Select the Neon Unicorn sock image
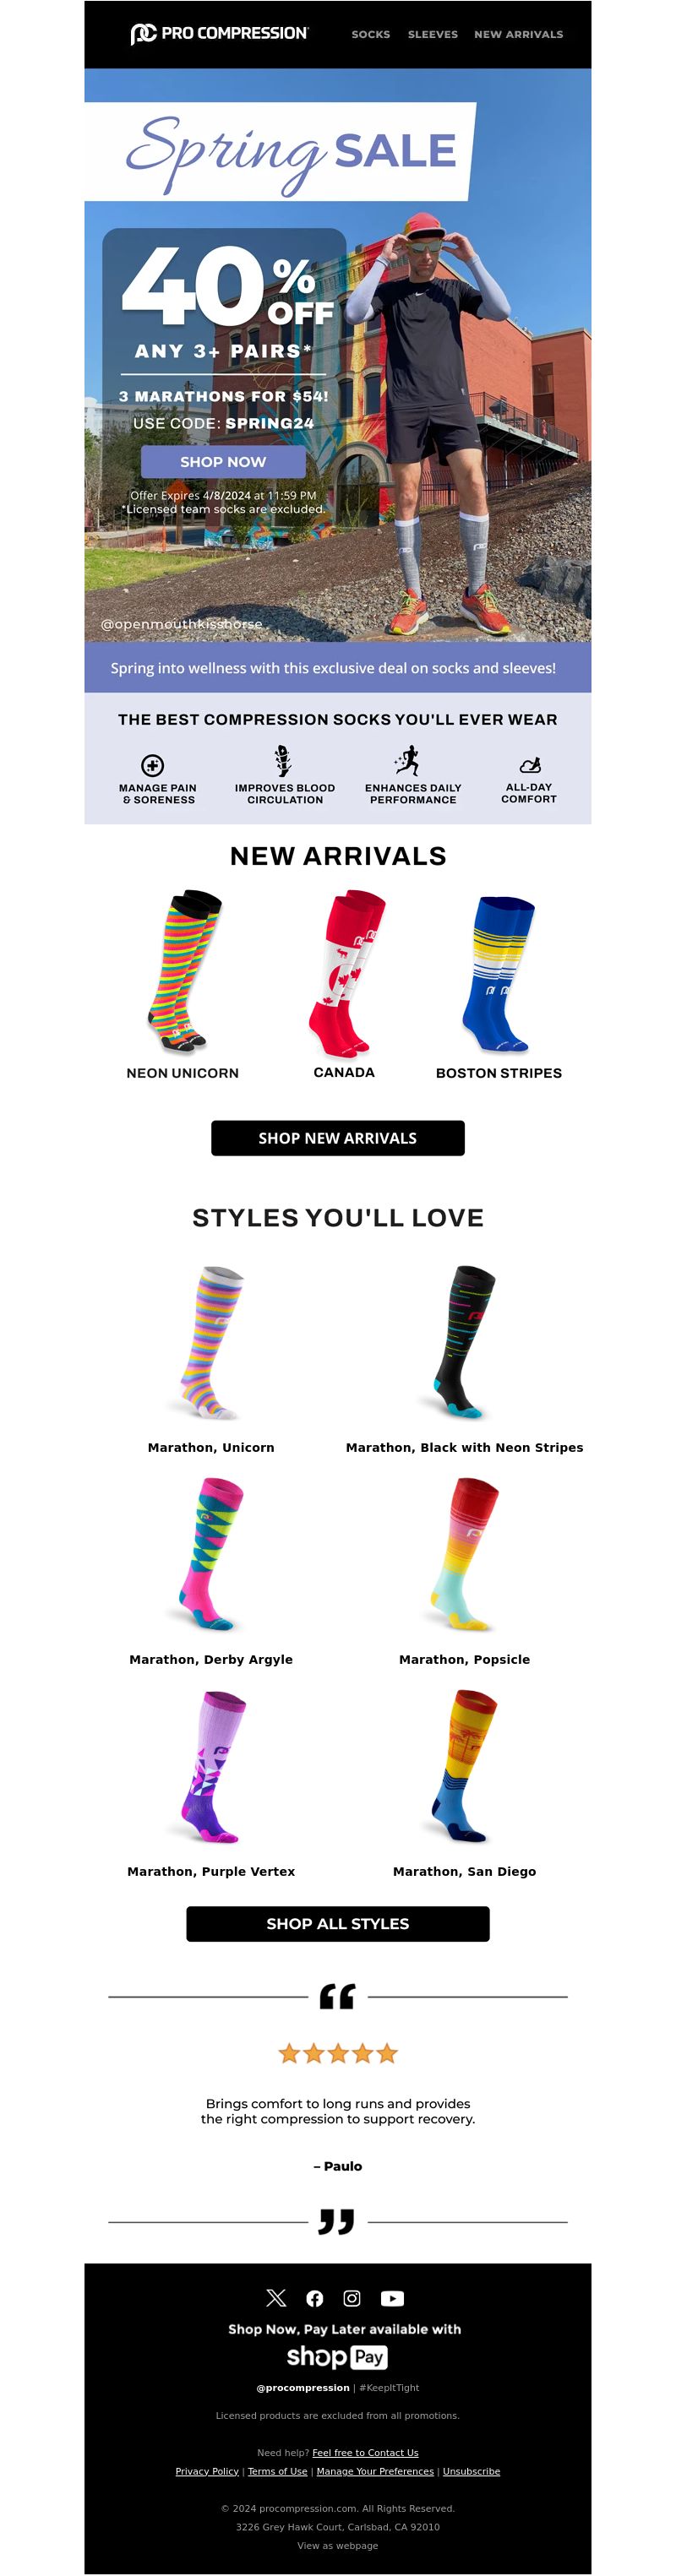Screen dimensions: 676x2576 tap(183, 969)
